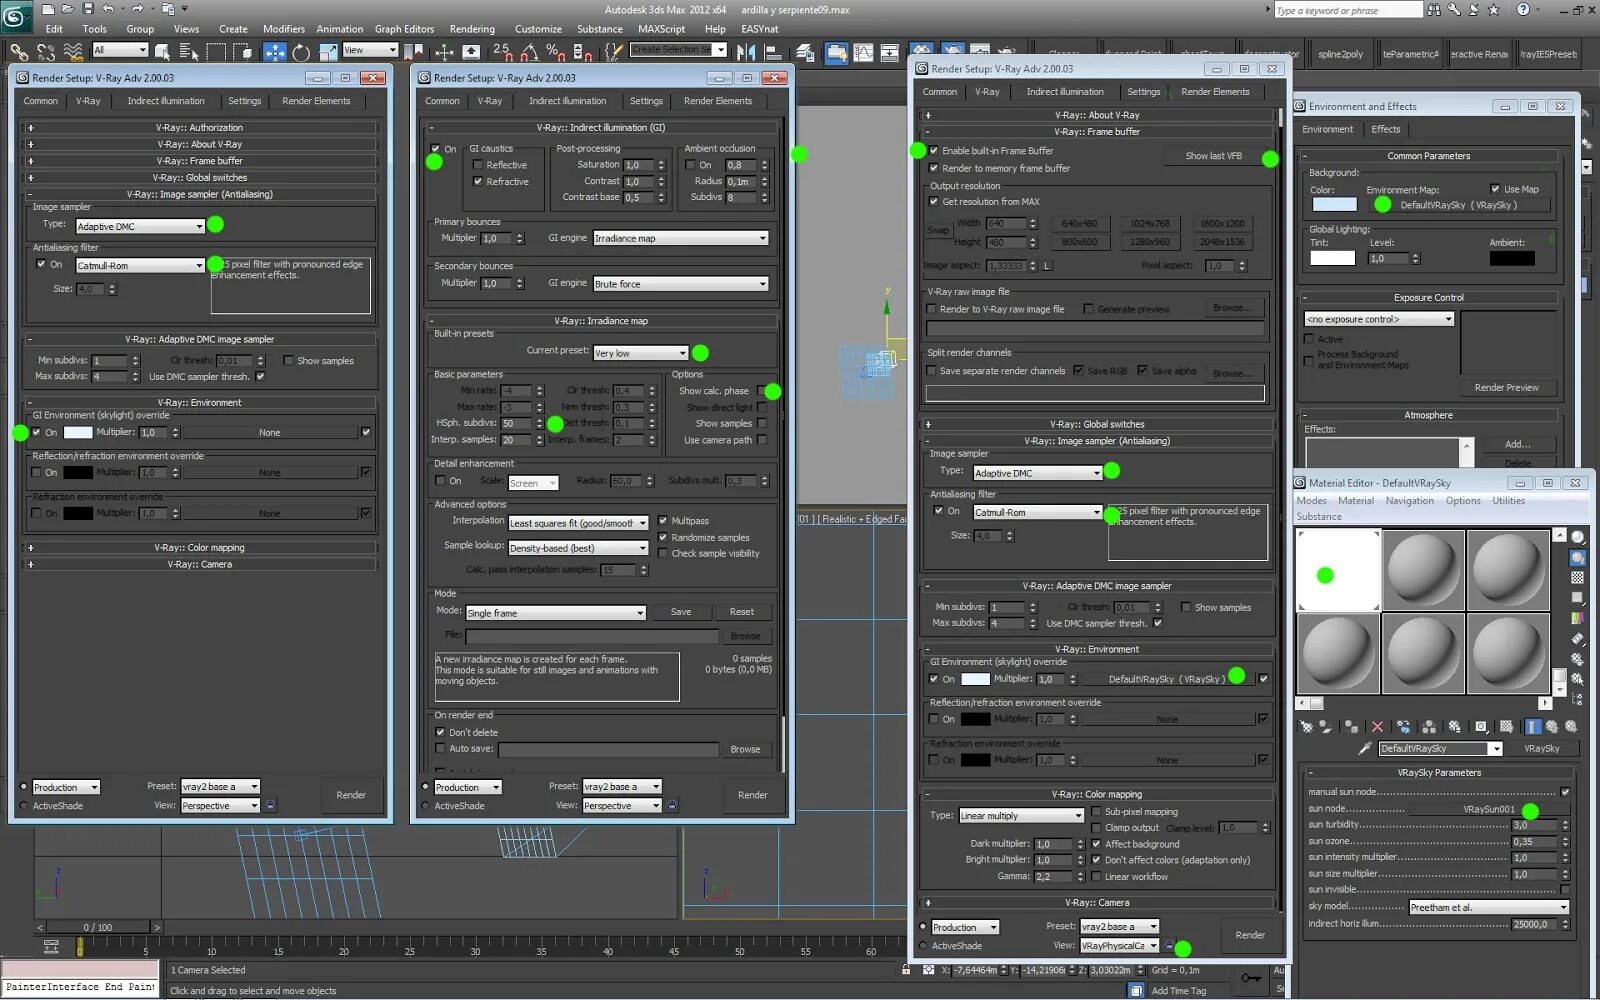Click the help search keyword field
Image resolution: width=1600 pixels, height=1000 pixels.
pyautogui.click(x=1348, y=10)
